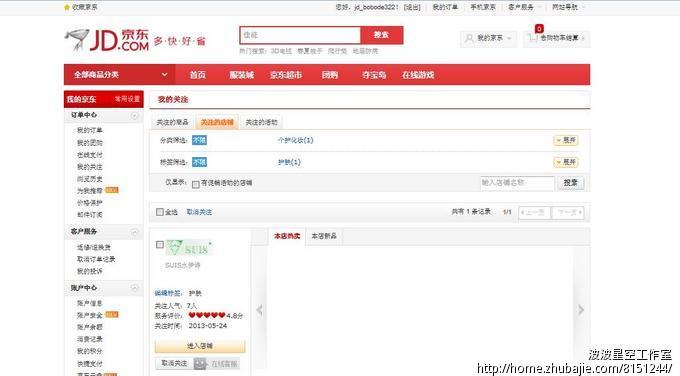Open 客户服务 dropdown in top bar

tap(524, 7)
